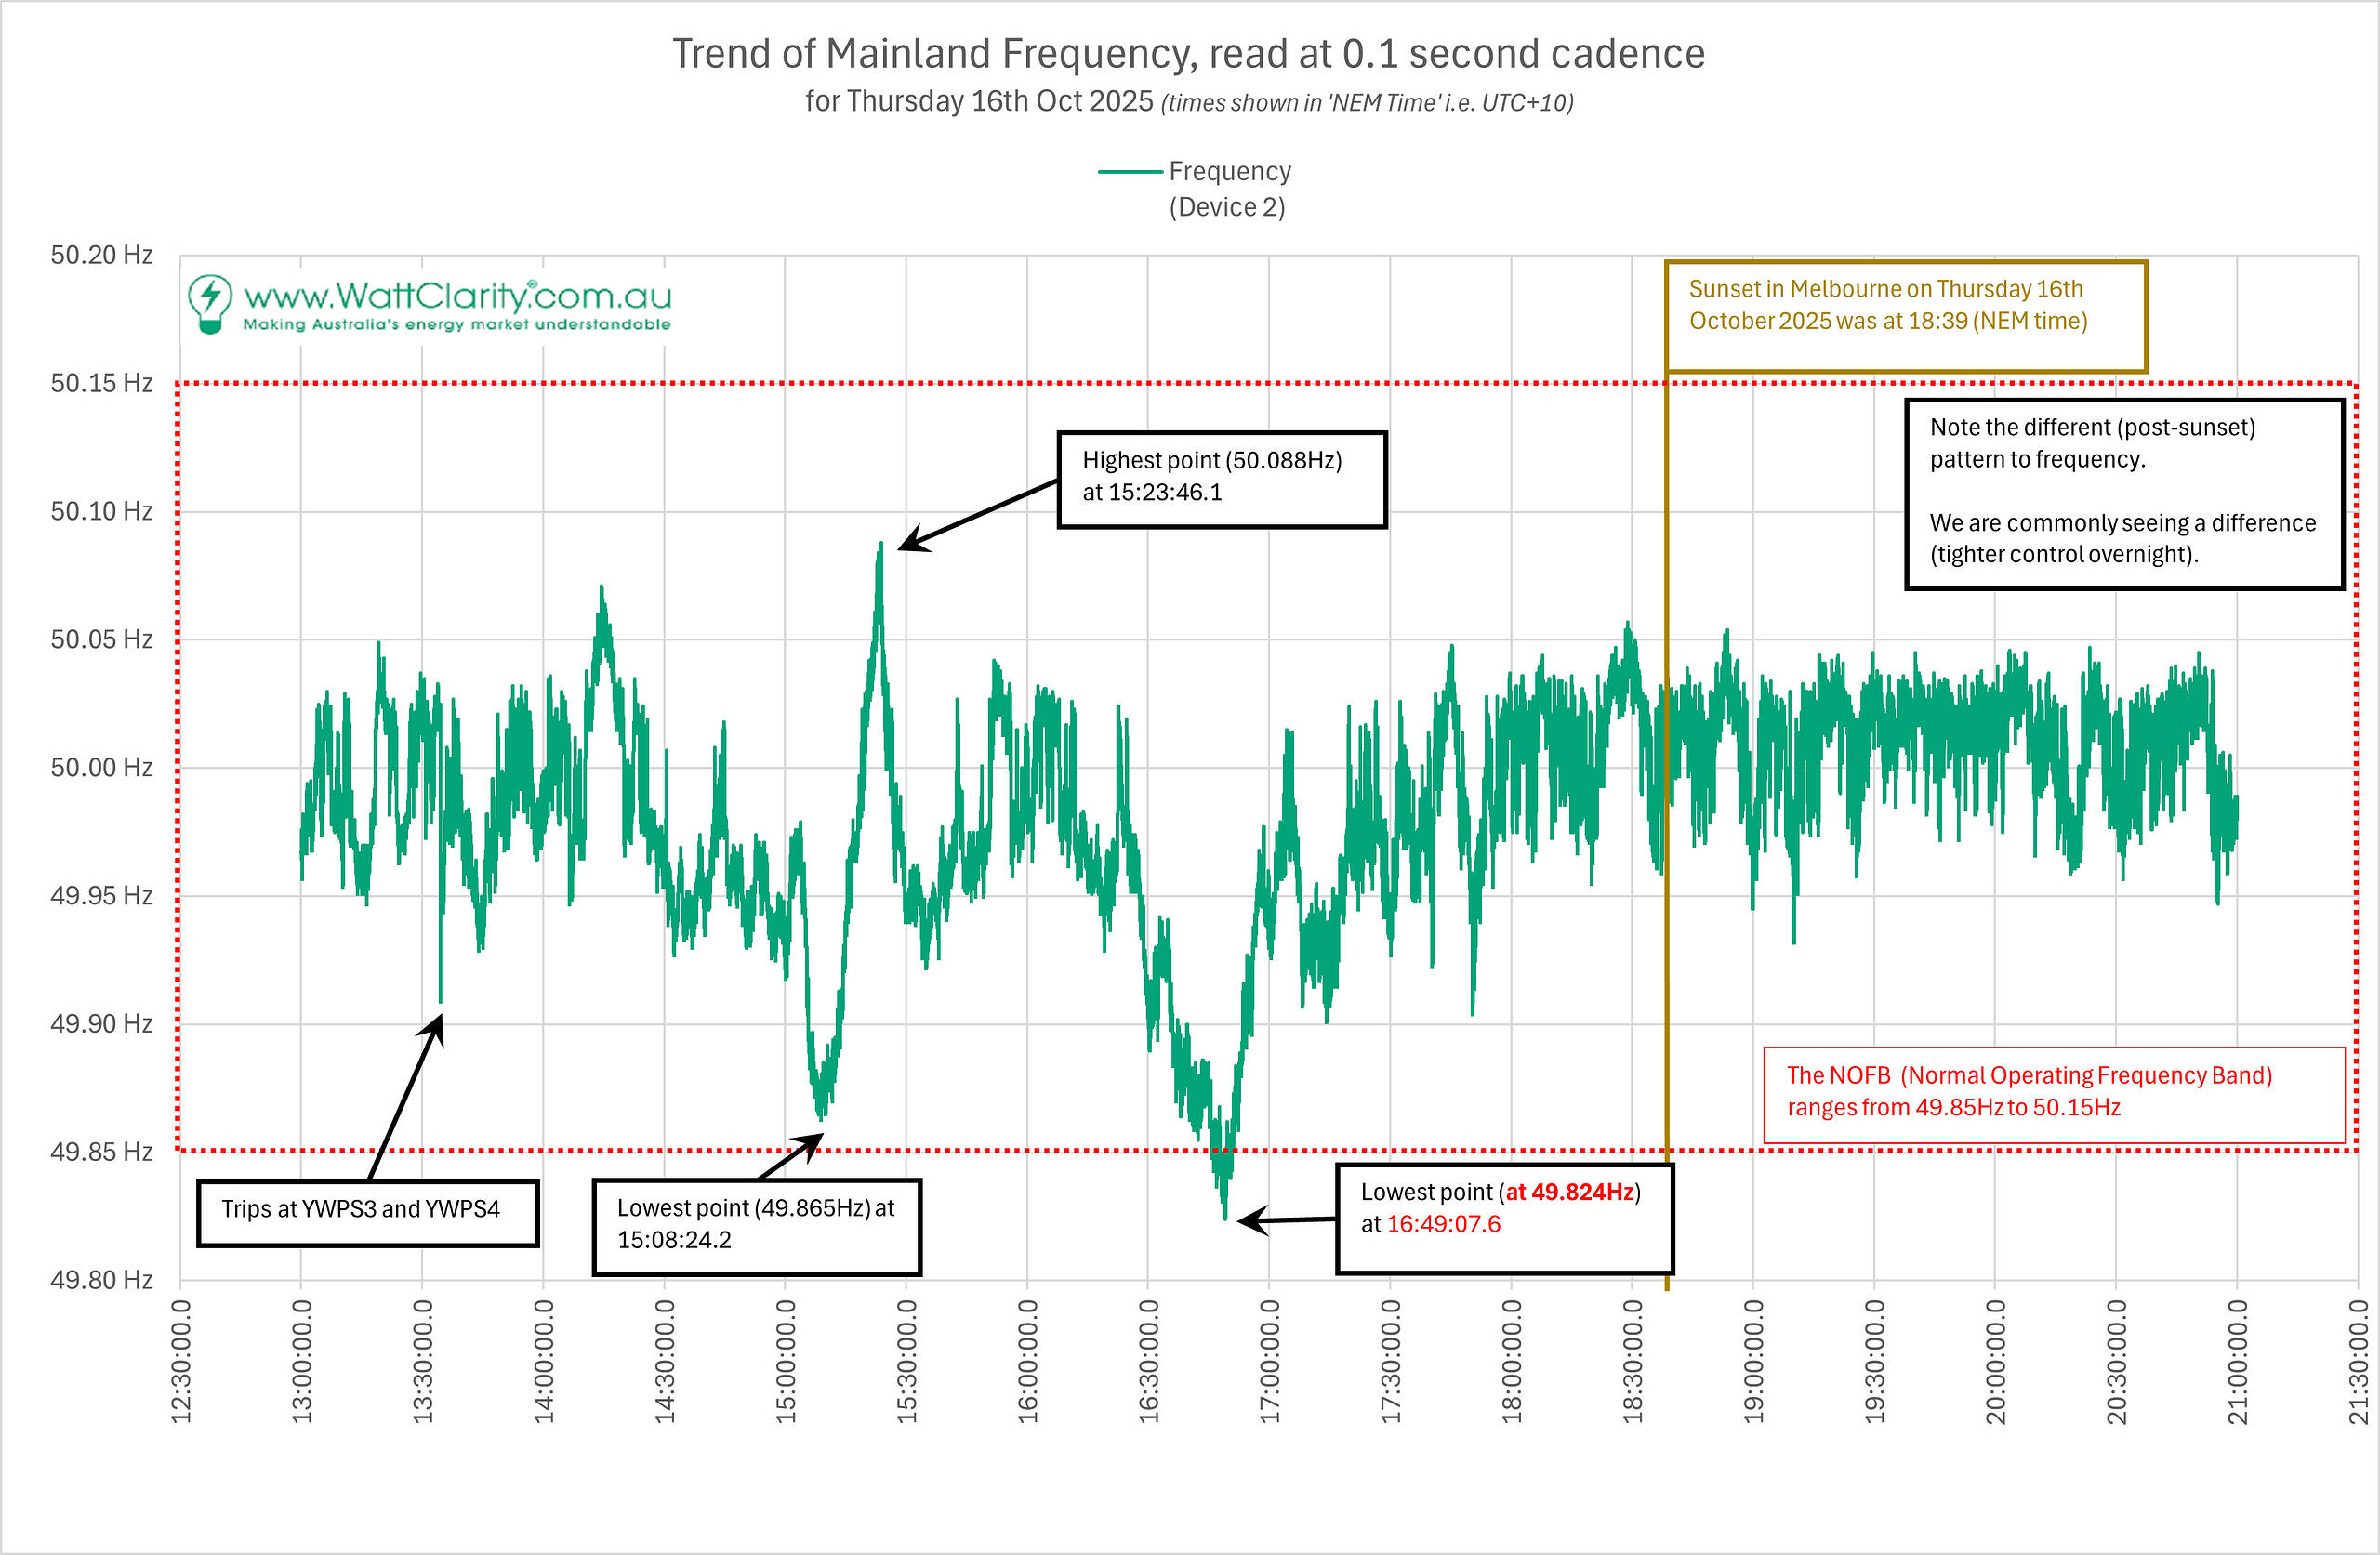Click the WattClarity lightbulb logo icon
The image size is (2380, 1555).
pyautogui.click(x=210, y=303)
